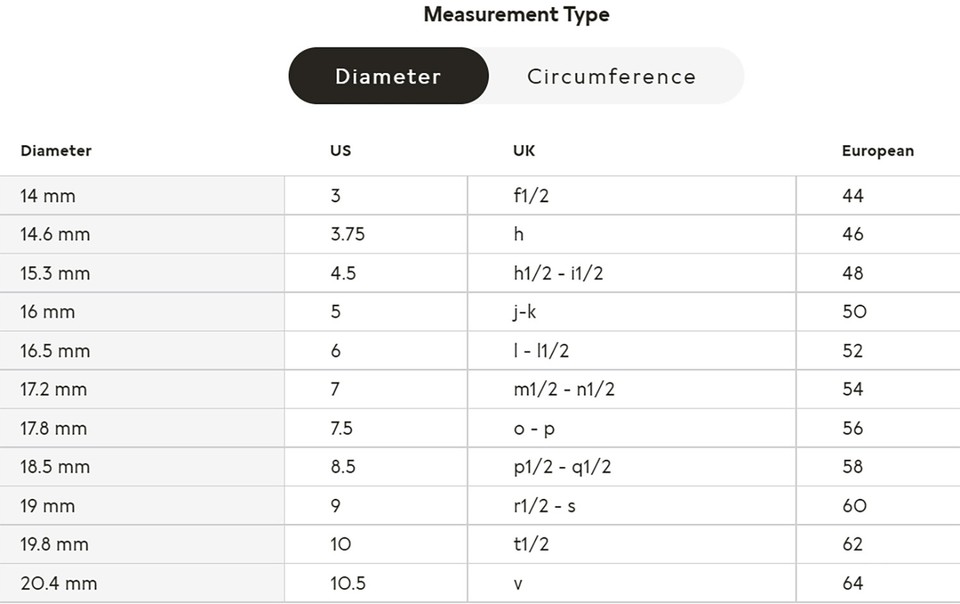Select UK size h1/2 - i1/2 cell
Screen dimensions: 960x604
558,273
